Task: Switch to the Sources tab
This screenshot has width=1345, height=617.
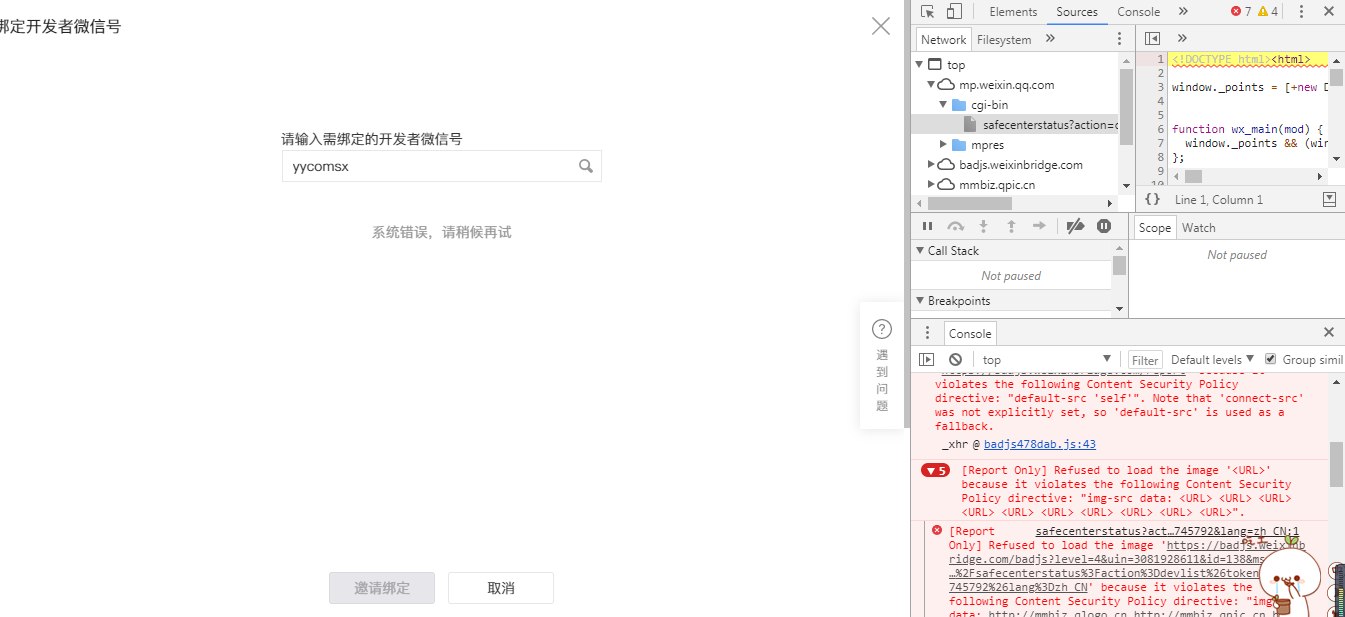Action: point(1077,12)
